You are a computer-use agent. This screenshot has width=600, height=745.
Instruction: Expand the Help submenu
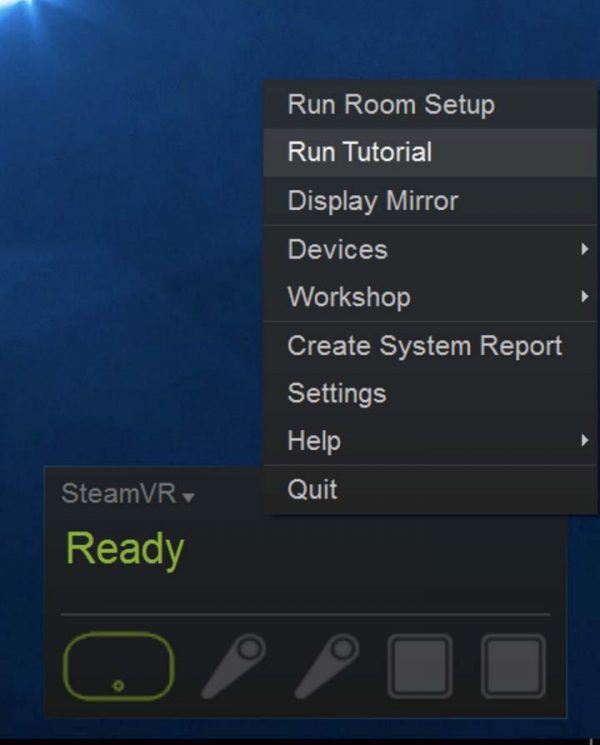(430, 441)
